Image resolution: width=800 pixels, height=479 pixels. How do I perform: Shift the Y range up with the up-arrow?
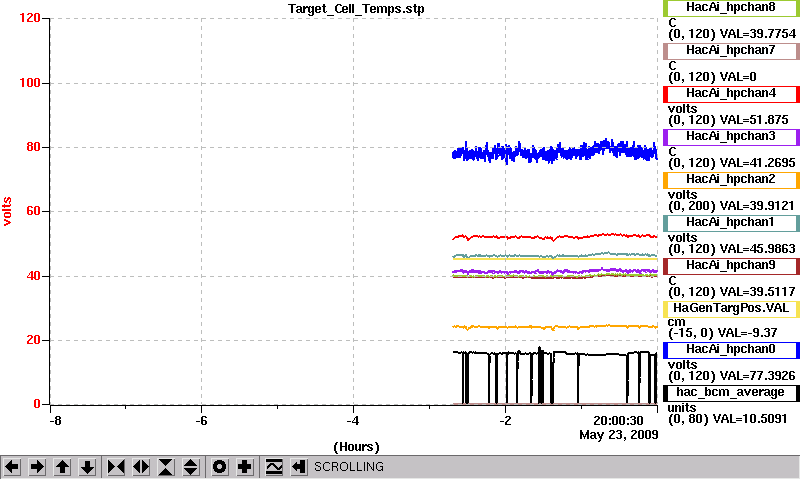pos(62,467)
